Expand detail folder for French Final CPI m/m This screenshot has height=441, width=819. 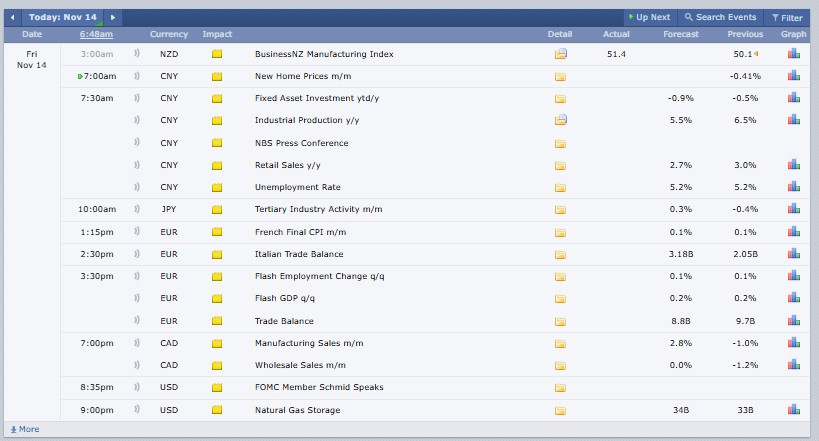[x=560, y=232]
